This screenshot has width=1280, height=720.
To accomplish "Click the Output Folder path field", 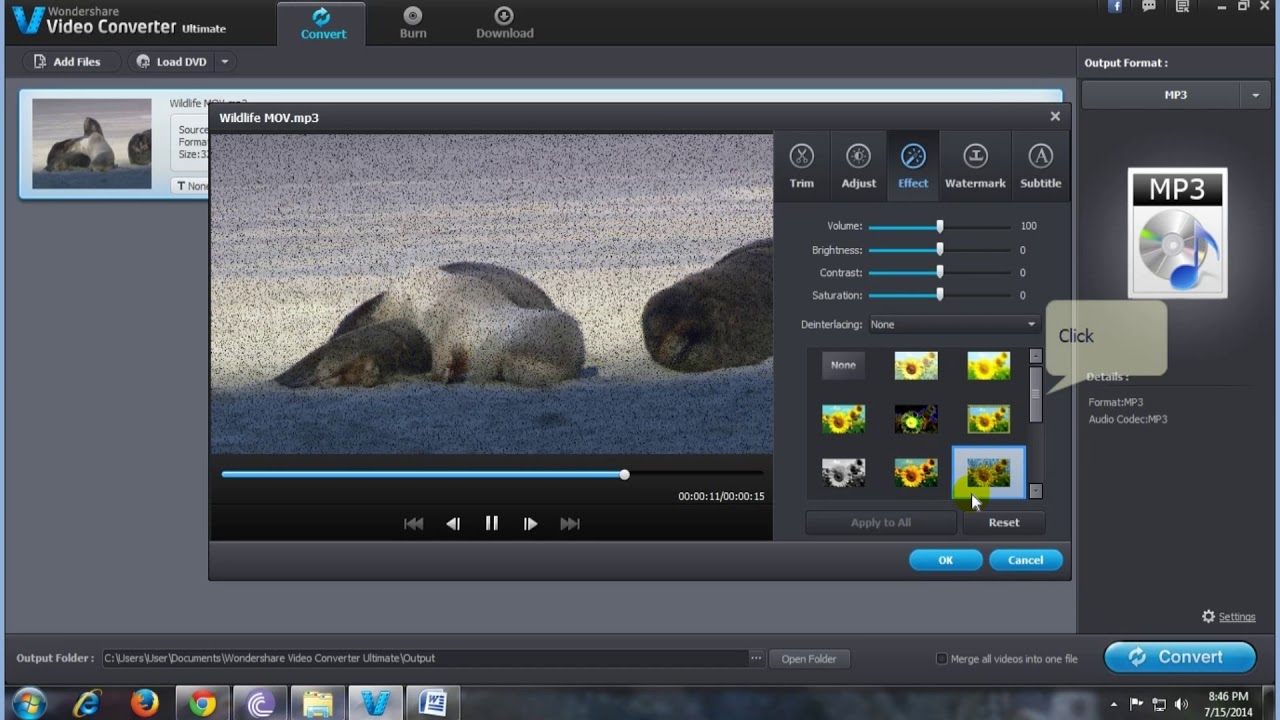I will click(x=425, y=658).
